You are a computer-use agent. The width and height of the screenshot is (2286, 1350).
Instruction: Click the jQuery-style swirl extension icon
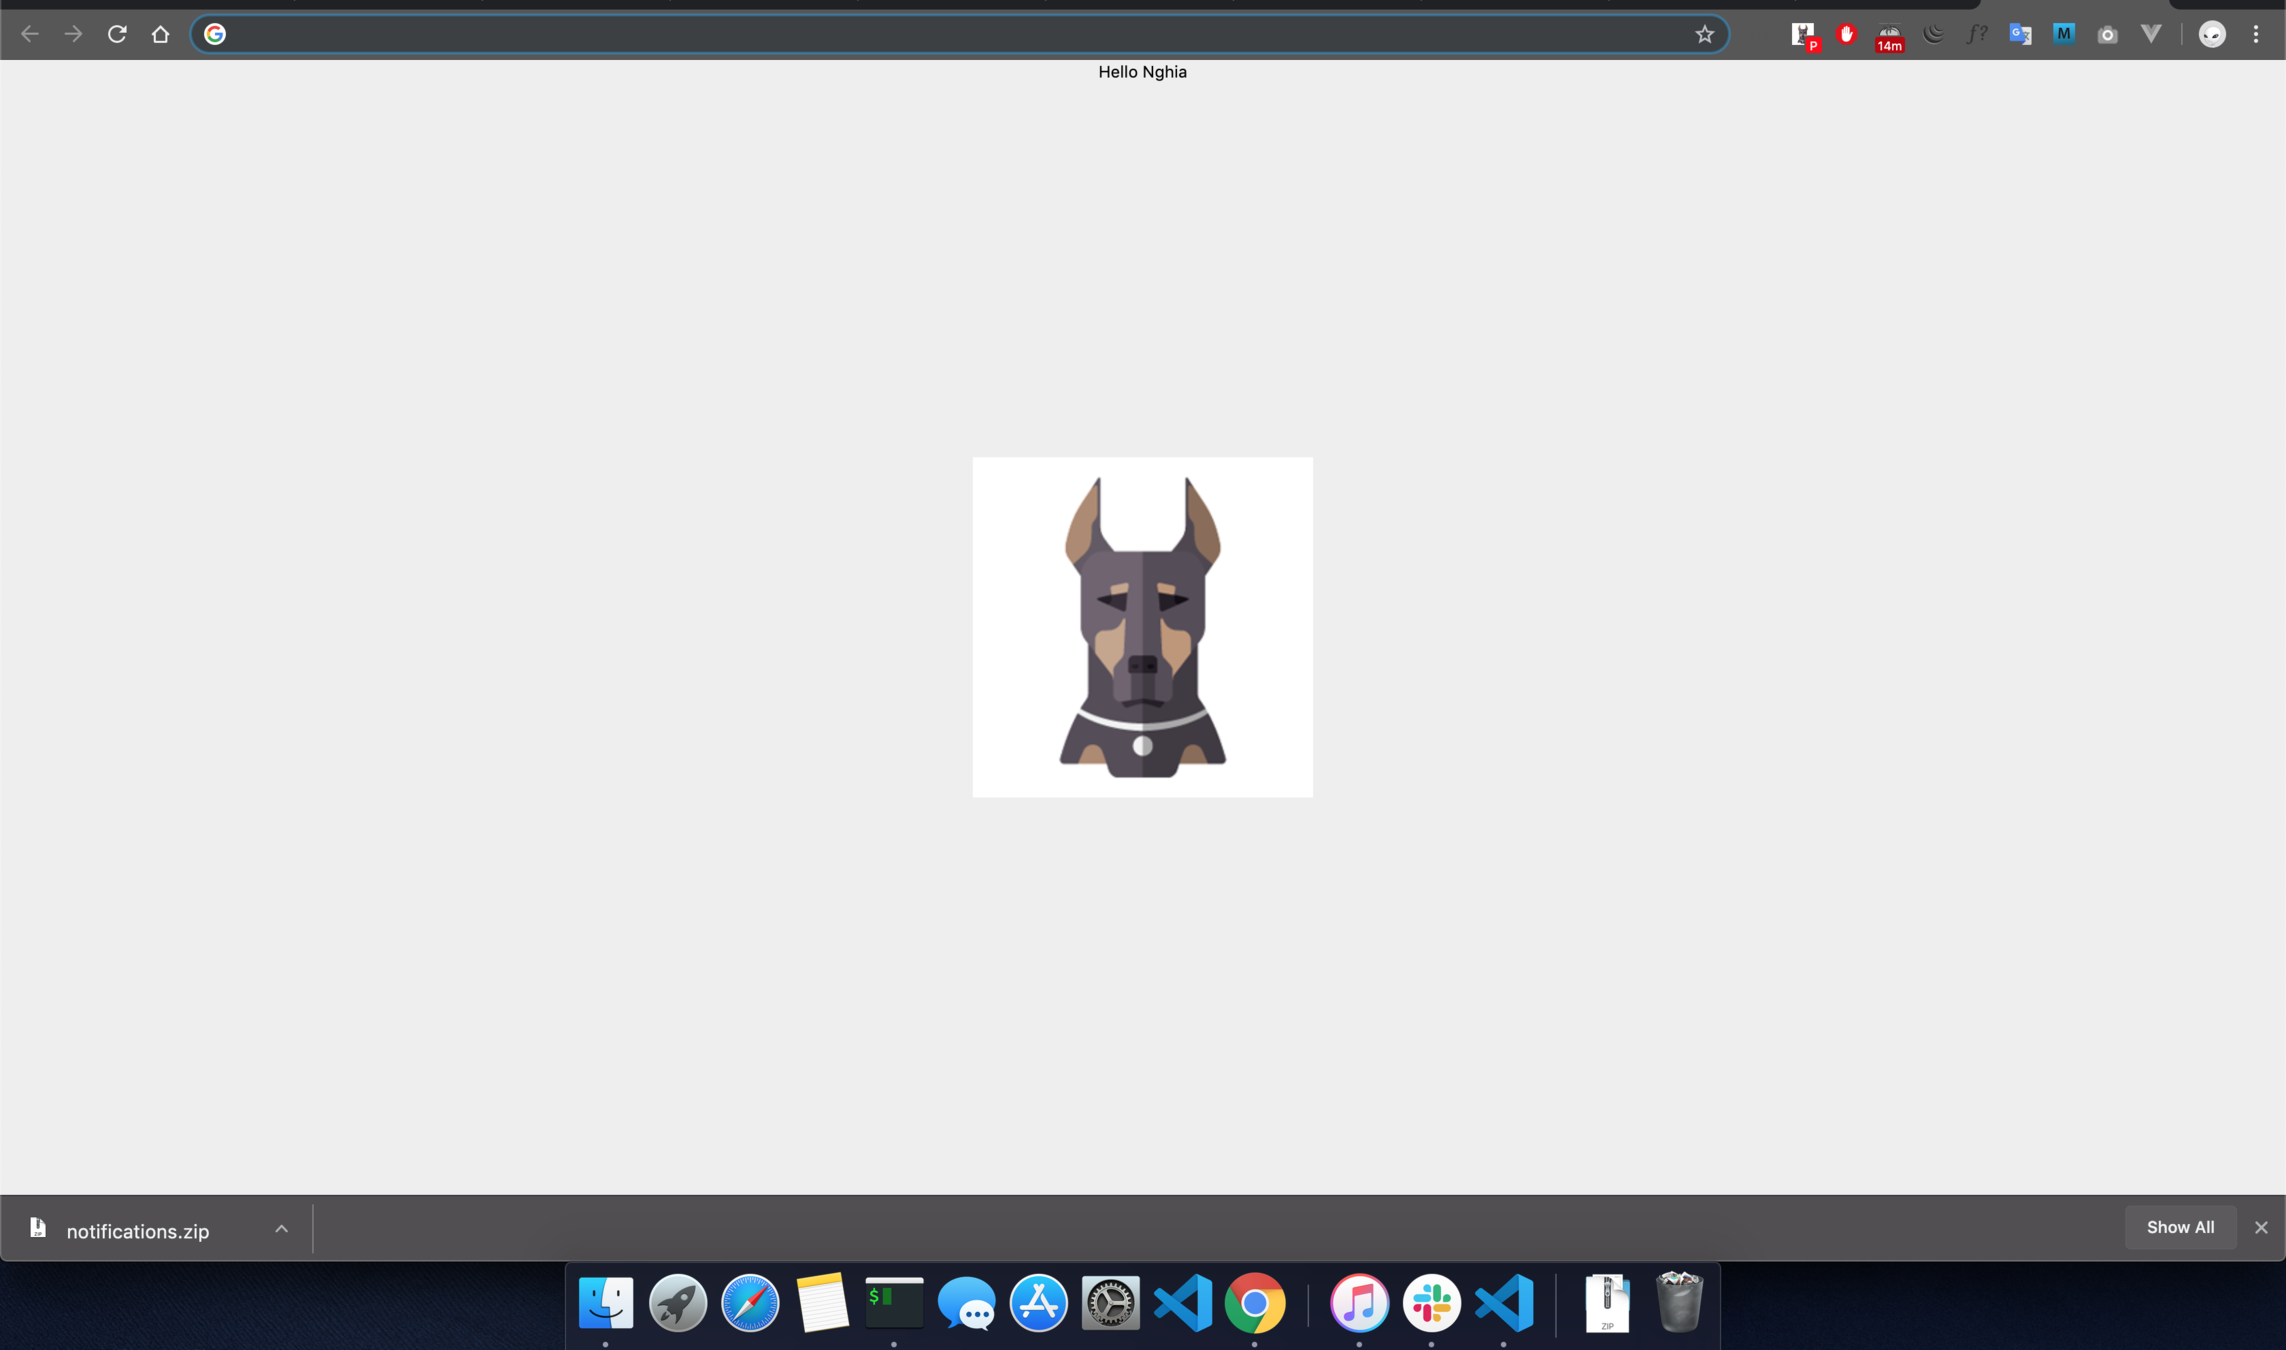click(1933, 34)
